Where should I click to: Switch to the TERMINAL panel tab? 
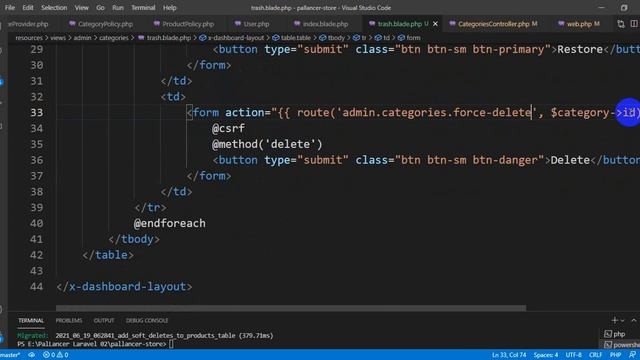click(31, 321)
